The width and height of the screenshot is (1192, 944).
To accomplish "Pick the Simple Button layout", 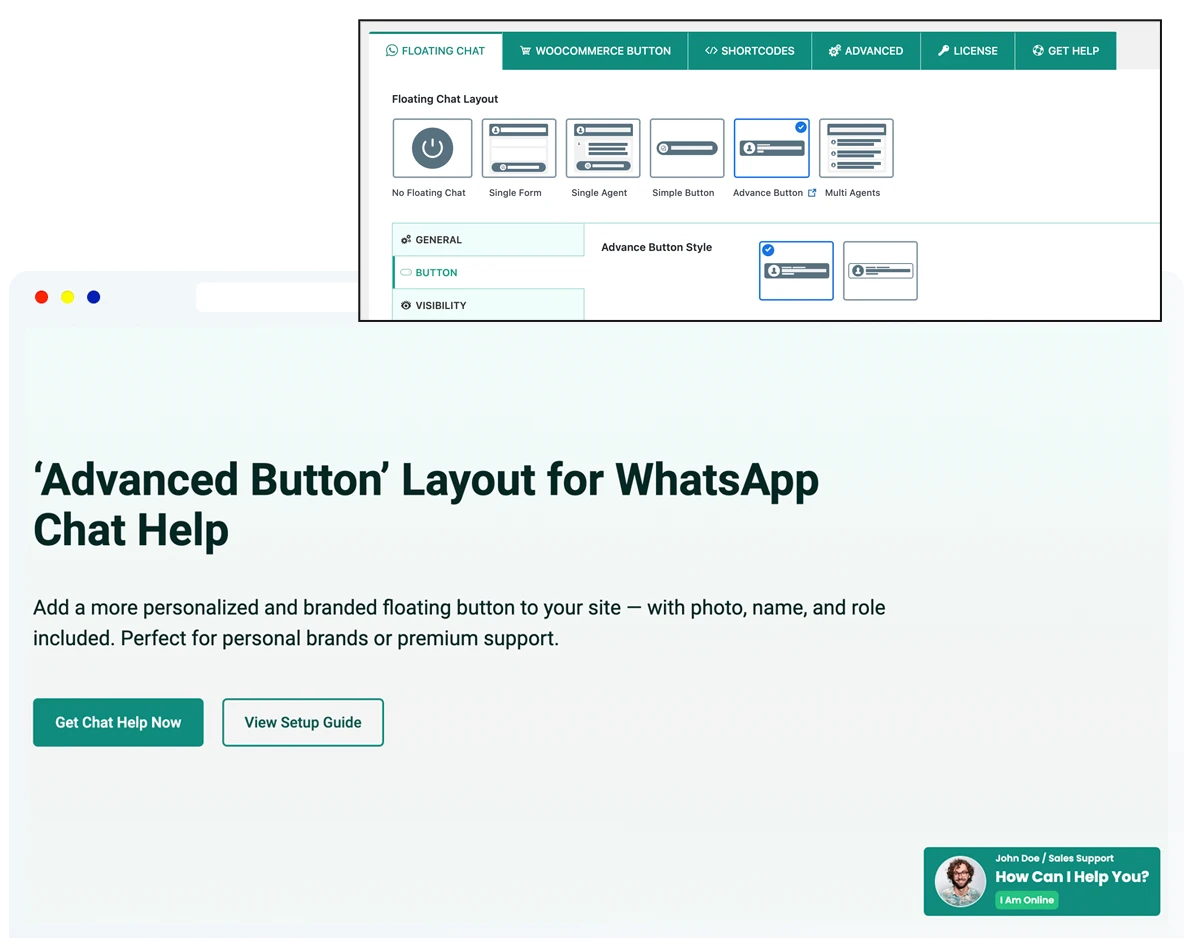I will pos(687,148).
